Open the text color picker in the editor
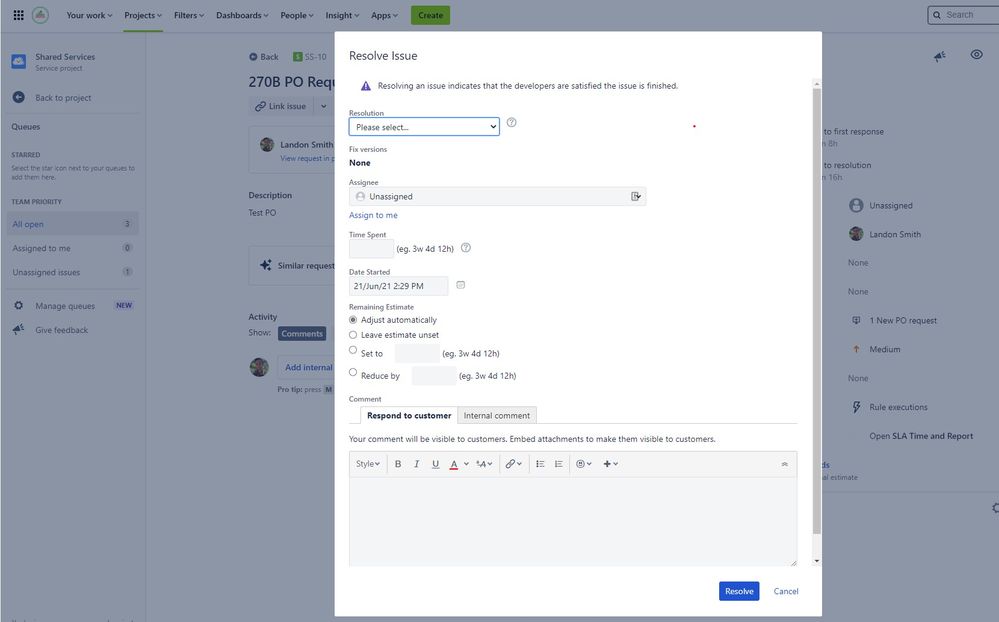The image size is (999, 622). coord(452,462)
